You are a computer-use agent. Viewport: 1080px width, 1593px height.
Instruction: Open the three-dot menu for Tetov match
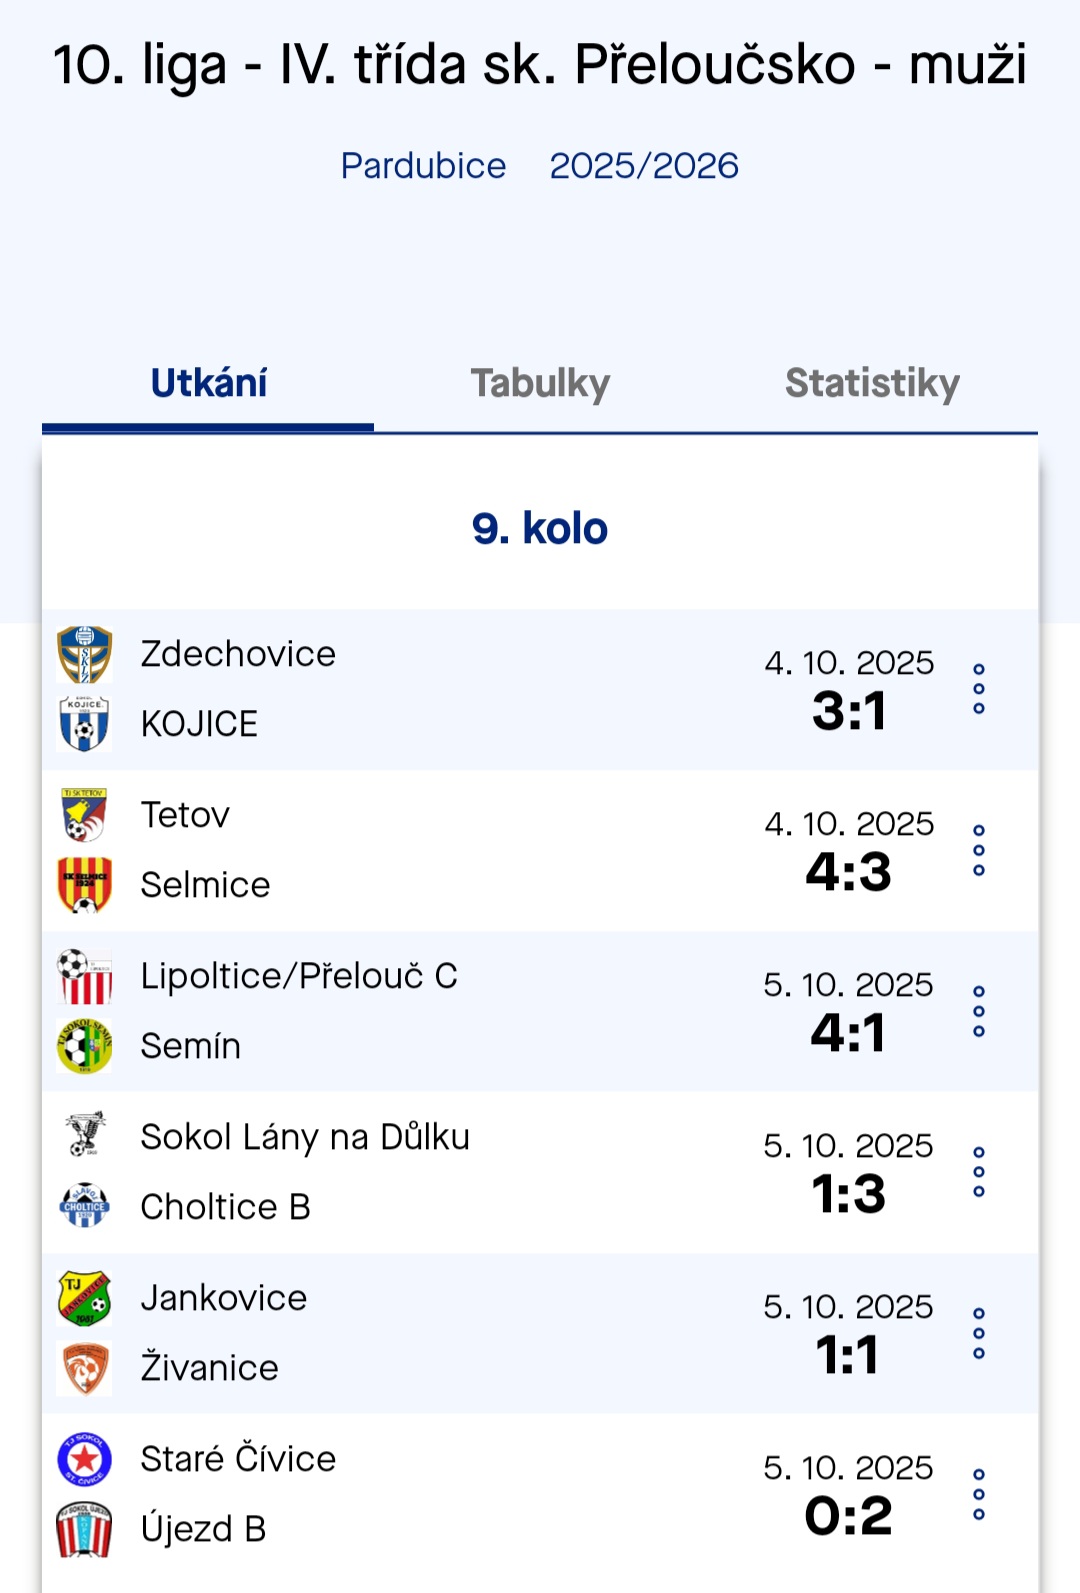[979, 850]
